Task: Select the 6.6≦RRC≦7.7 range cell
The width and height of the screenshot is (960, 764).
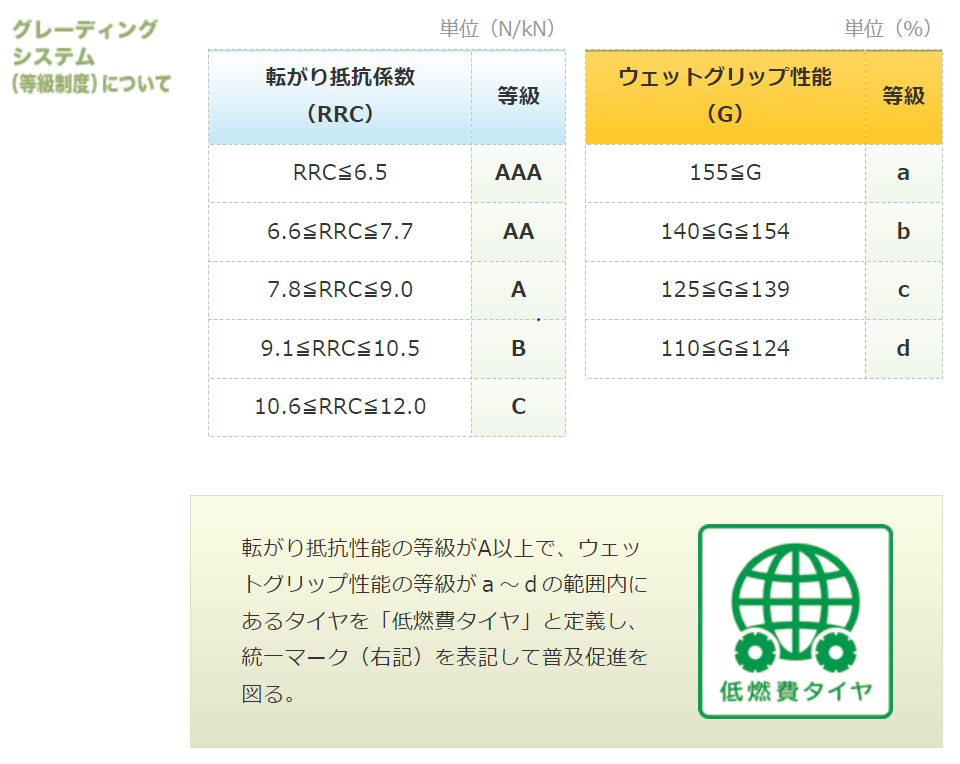Action: [x=340, y=232]
